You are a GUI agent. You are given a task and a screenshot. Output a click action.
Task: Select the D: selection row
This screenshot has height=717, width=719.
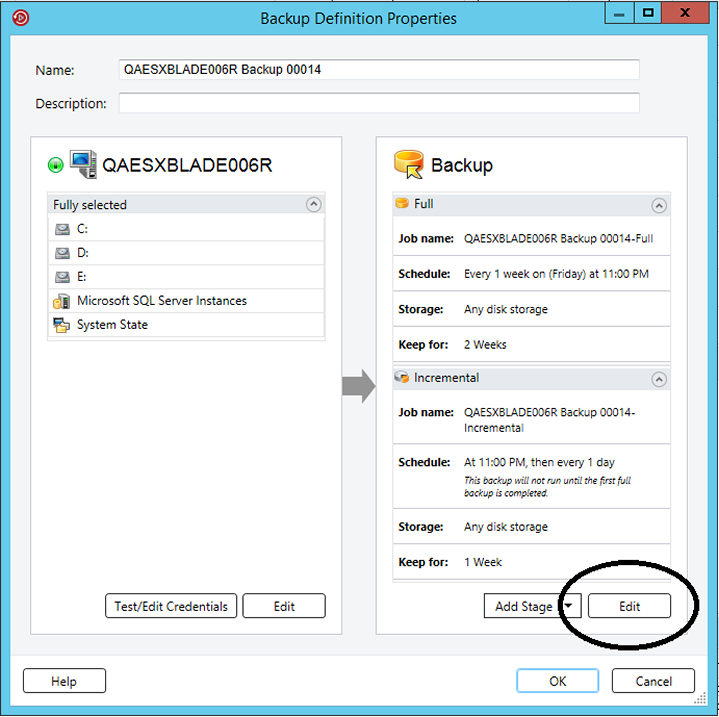(186, 253)
